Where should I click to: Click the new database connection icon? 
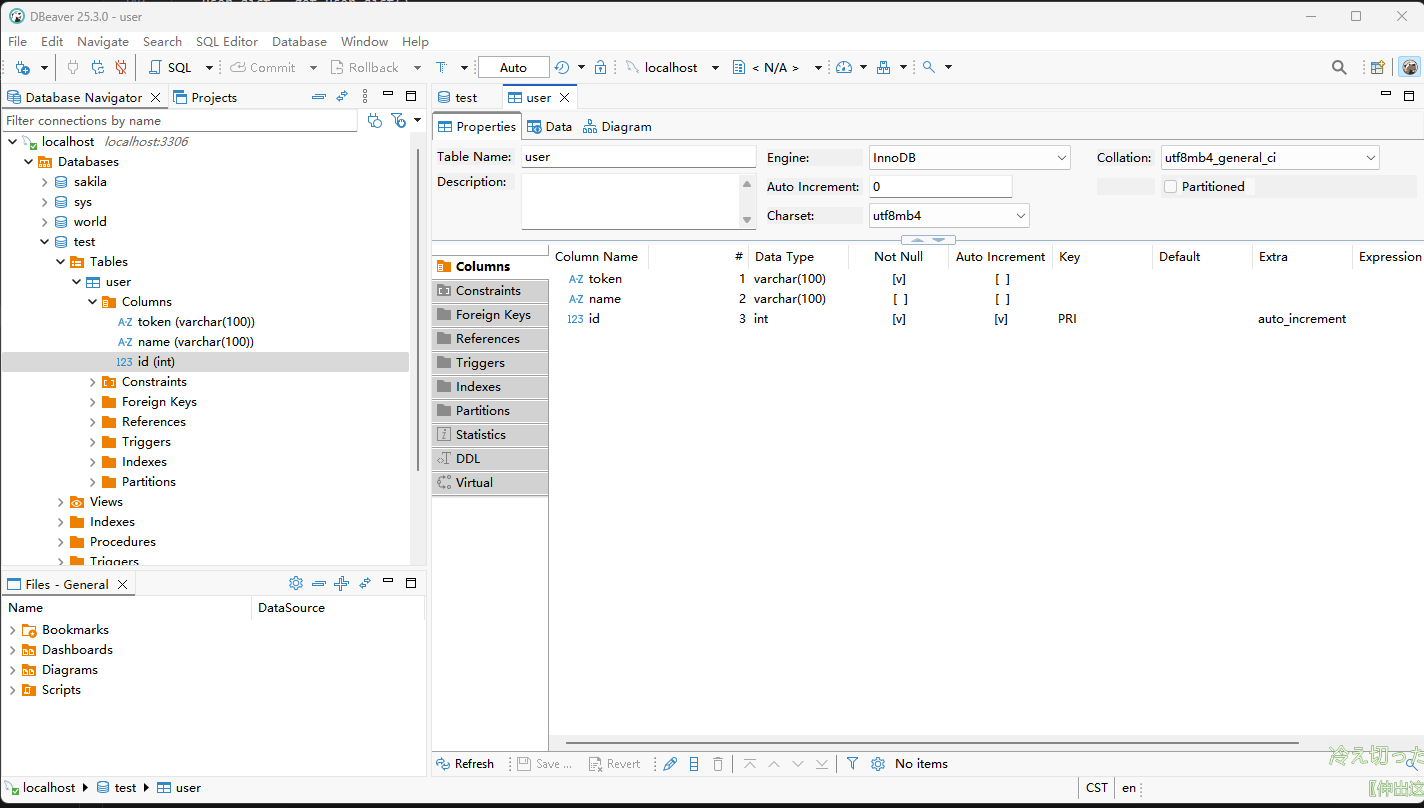23,68
